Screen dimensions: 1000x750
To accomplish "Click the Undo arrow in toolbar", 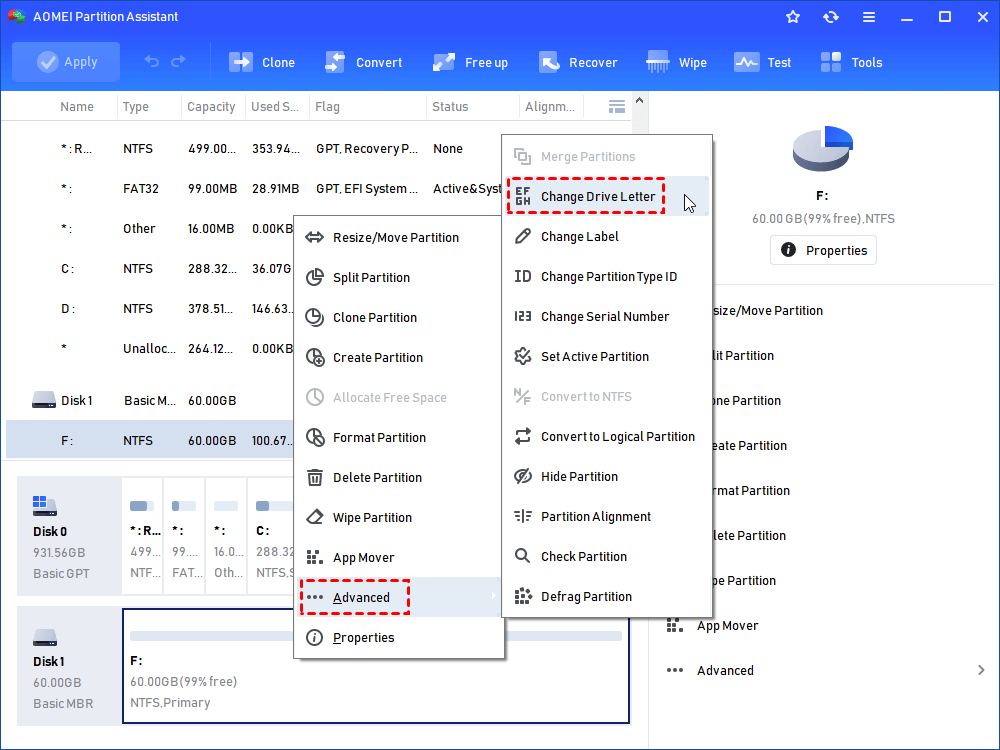I will pyautogui.click(x=152, y=62).
